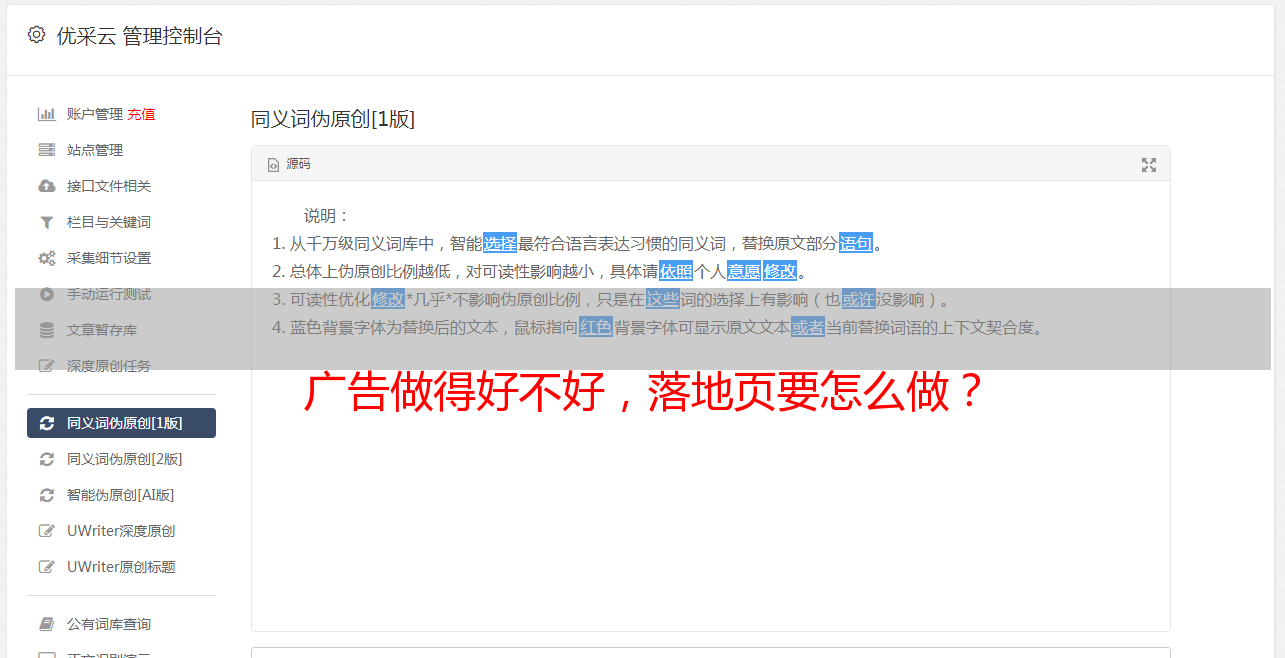
Task: Click the gear icon beside 优采云 管理控制台
Action: (37, 35)
